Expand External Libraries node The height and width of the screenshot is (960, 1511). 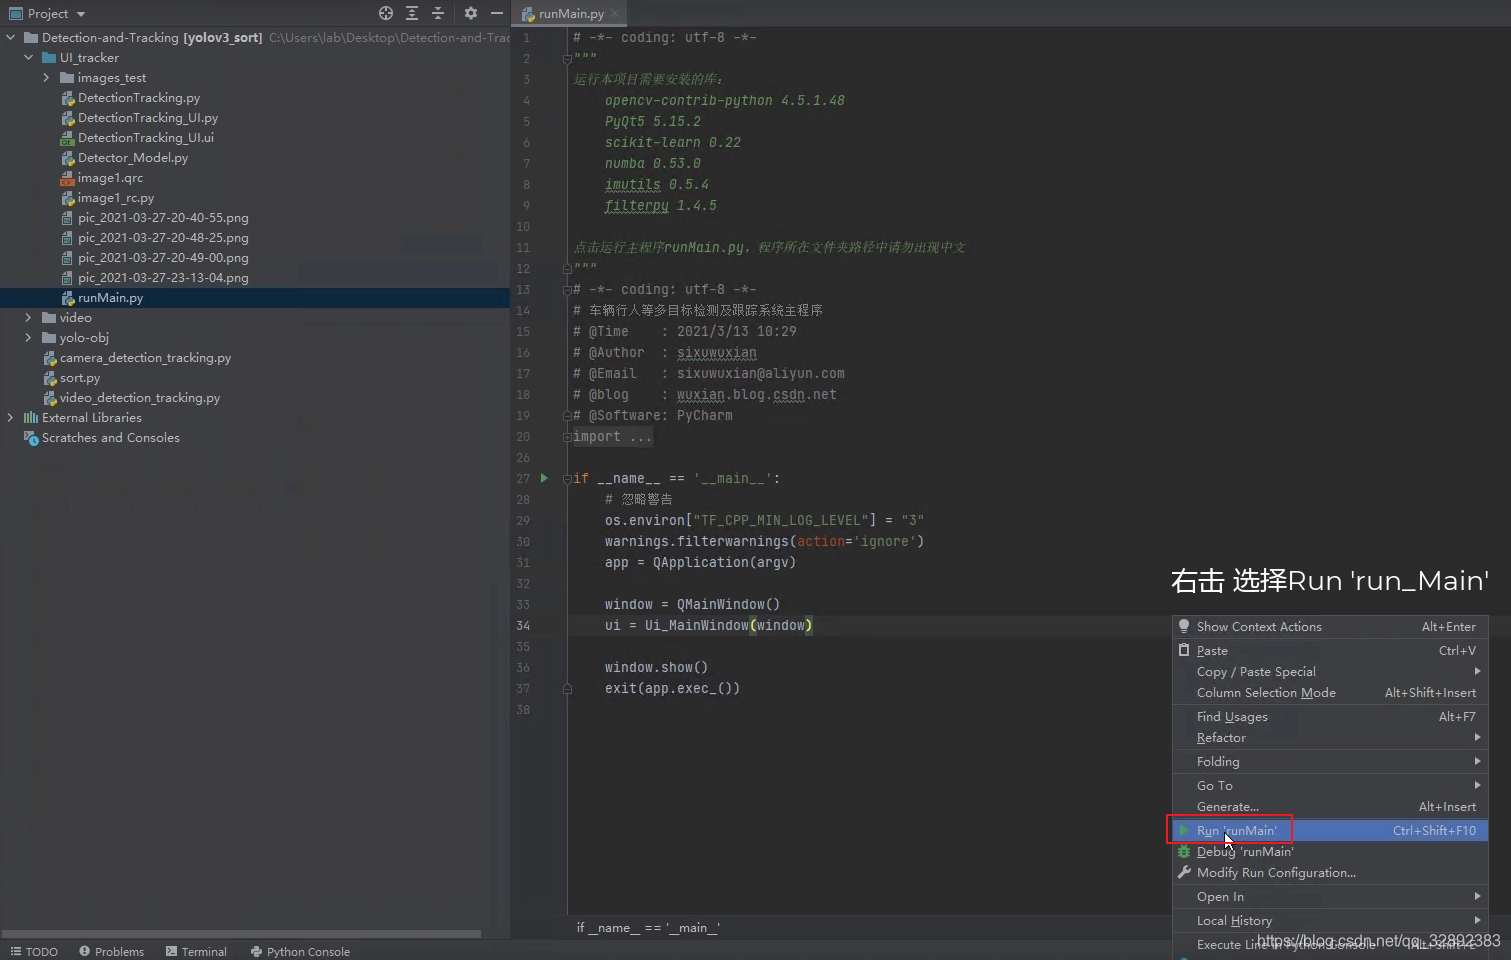coord(10,418)
